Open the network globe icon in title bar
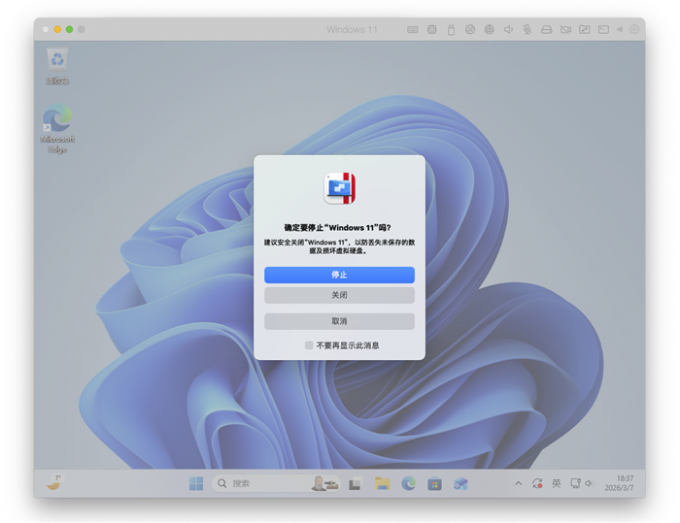Viewport: 680px width, 523px height. click(x=489, y=30)
